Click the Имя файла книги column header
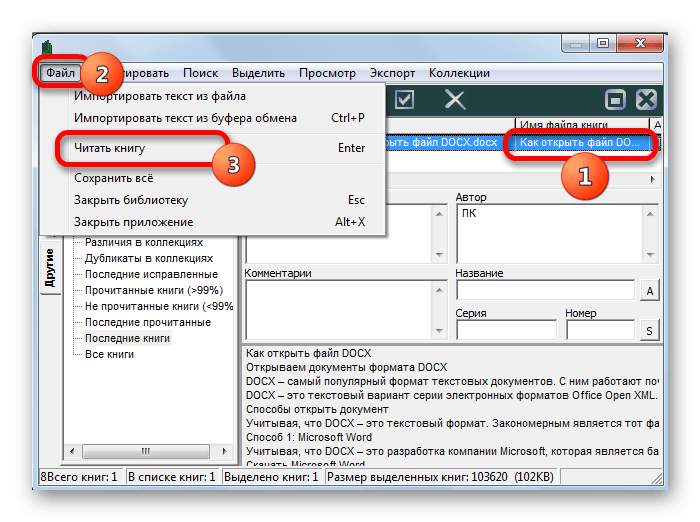 coord(582,124)
